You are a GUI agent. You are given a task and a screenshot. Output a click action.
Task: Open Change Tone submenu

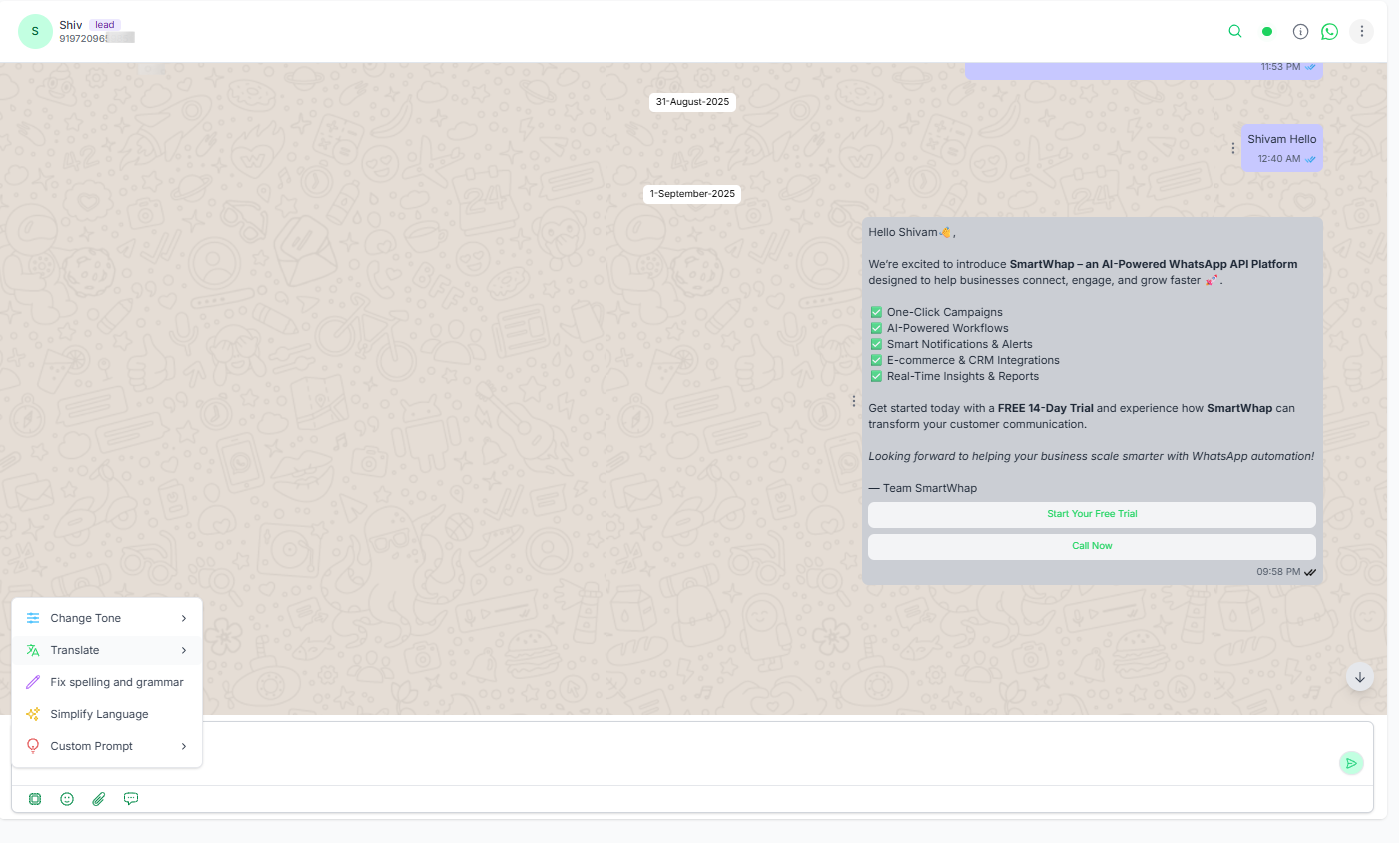tap(107, 618)
